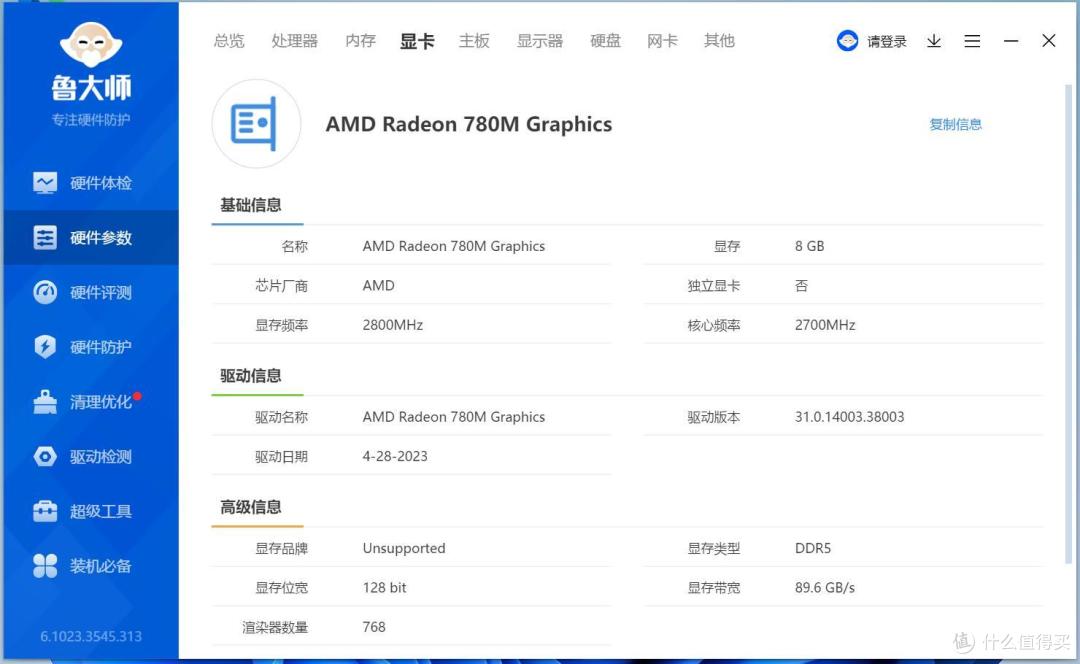Screen dimensions: 1080x664
Task: Click 驱动信息 section heading
Action: [x=251, y=375]
